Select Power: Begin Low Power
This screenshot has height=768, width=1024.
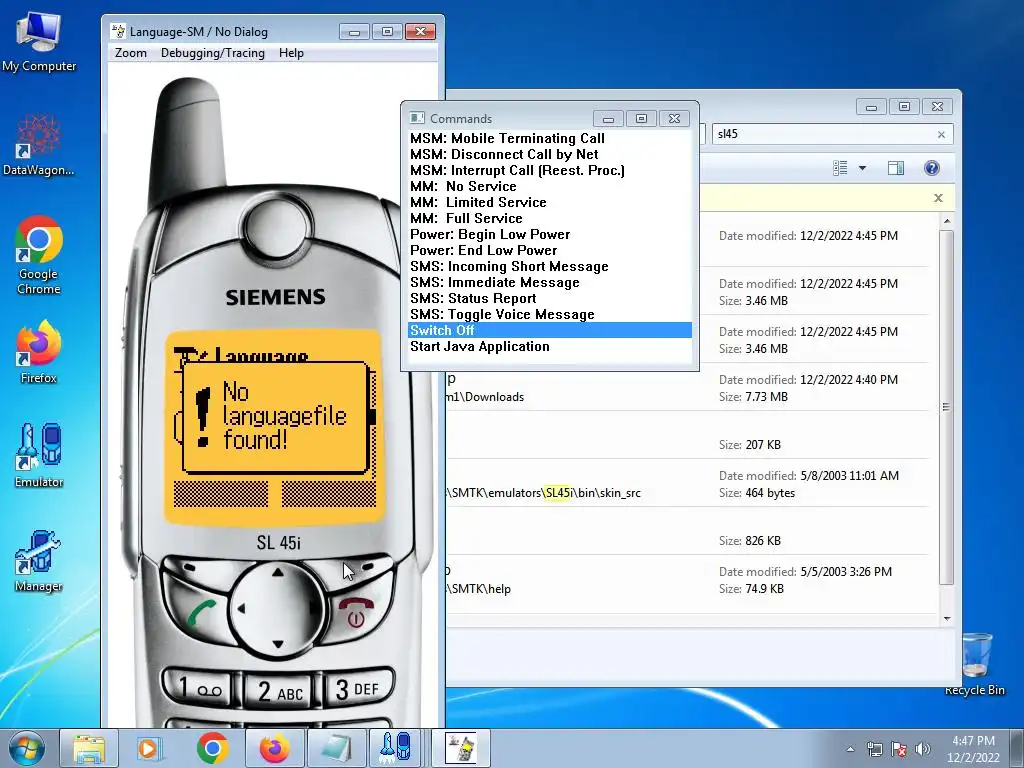tap(550, 234)
